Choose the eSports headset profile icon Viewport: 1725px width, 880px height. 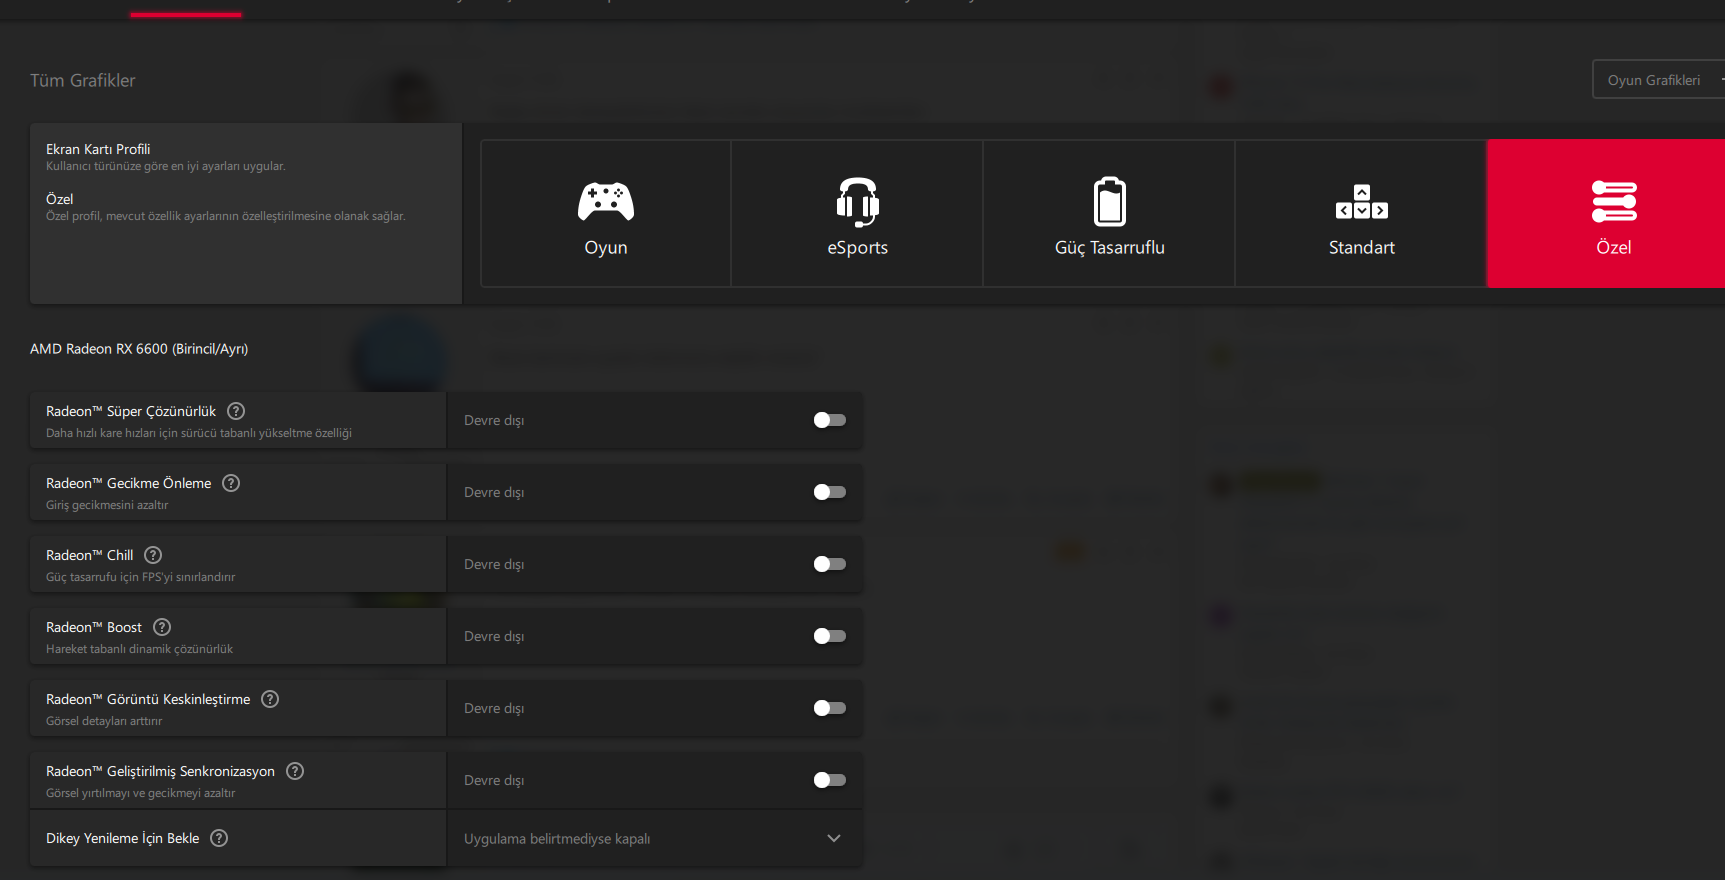pos(858,202)
